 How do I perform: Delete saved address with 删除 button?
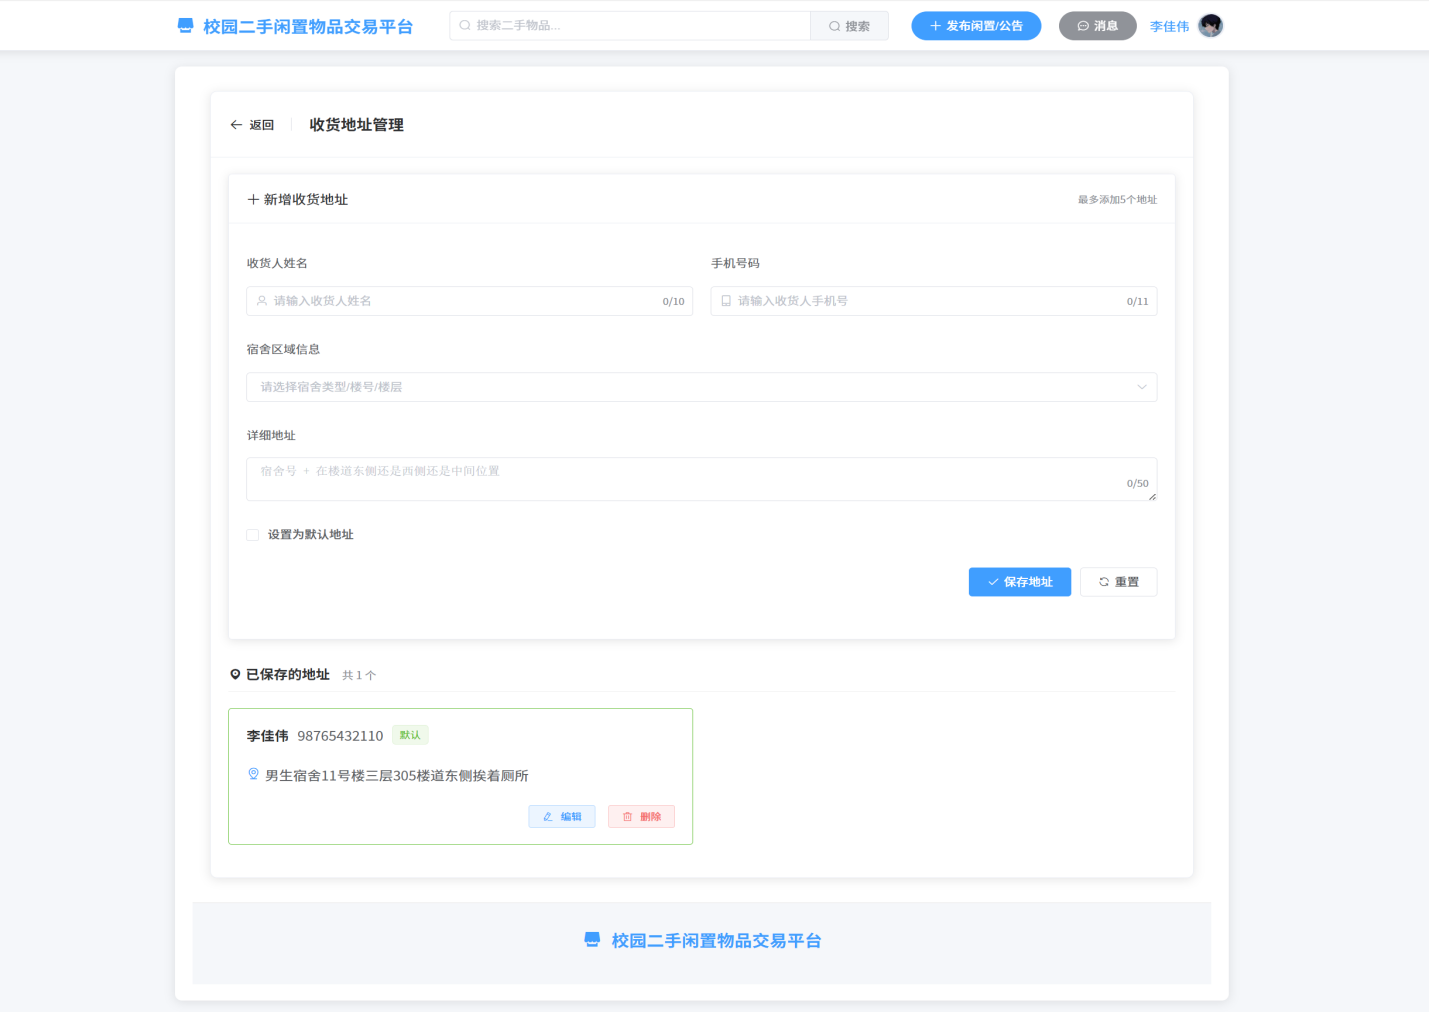pyautogui.click(x=641, y=817)
